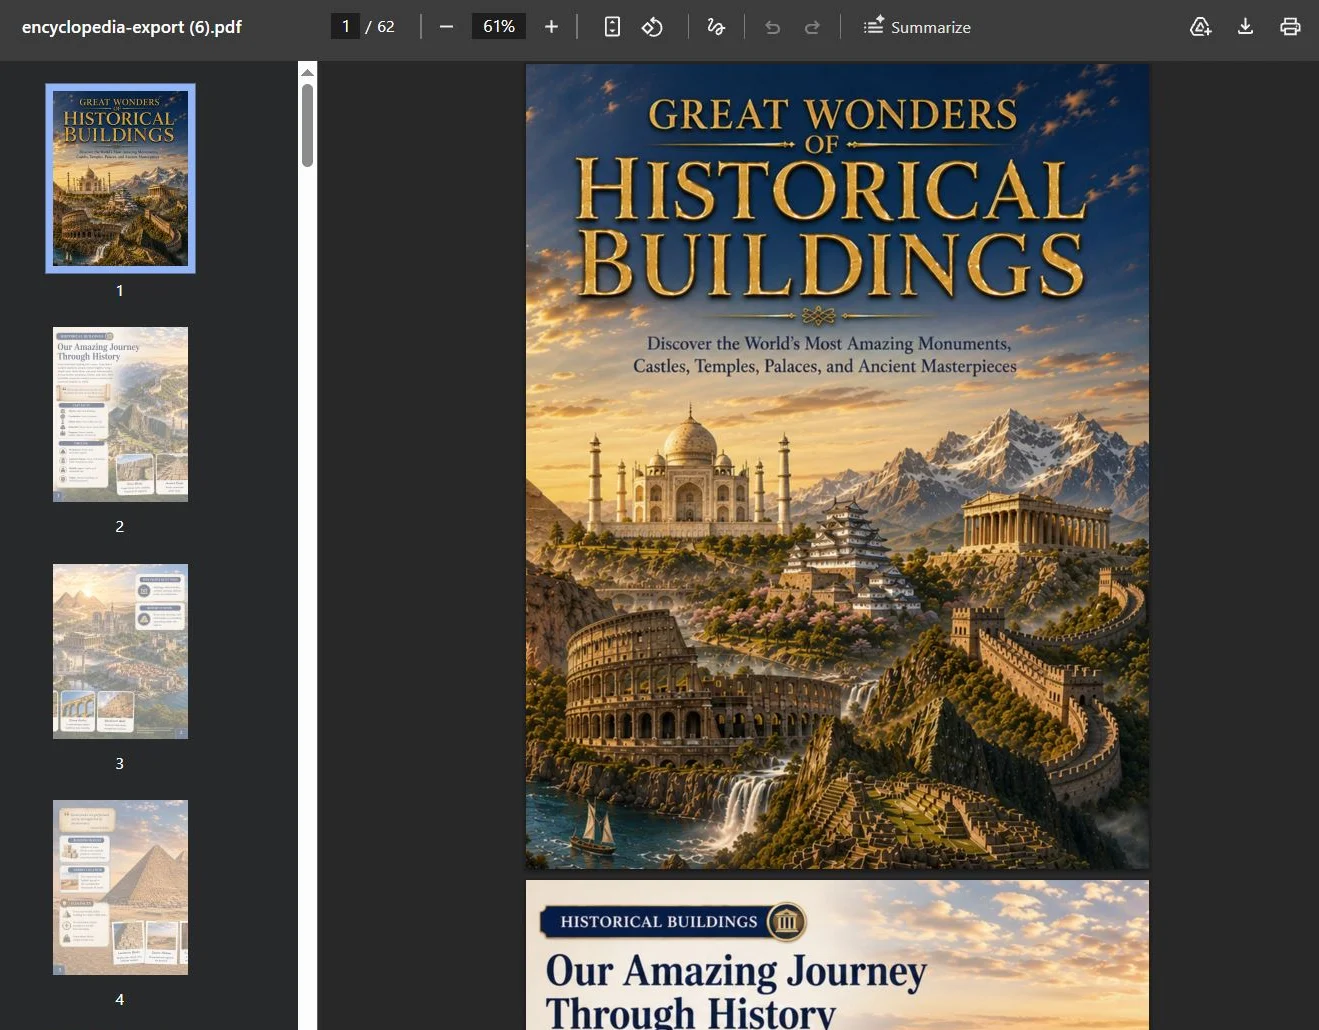Click the Summarize button
Screen dimensions: 1319x1030
[917, 27]
